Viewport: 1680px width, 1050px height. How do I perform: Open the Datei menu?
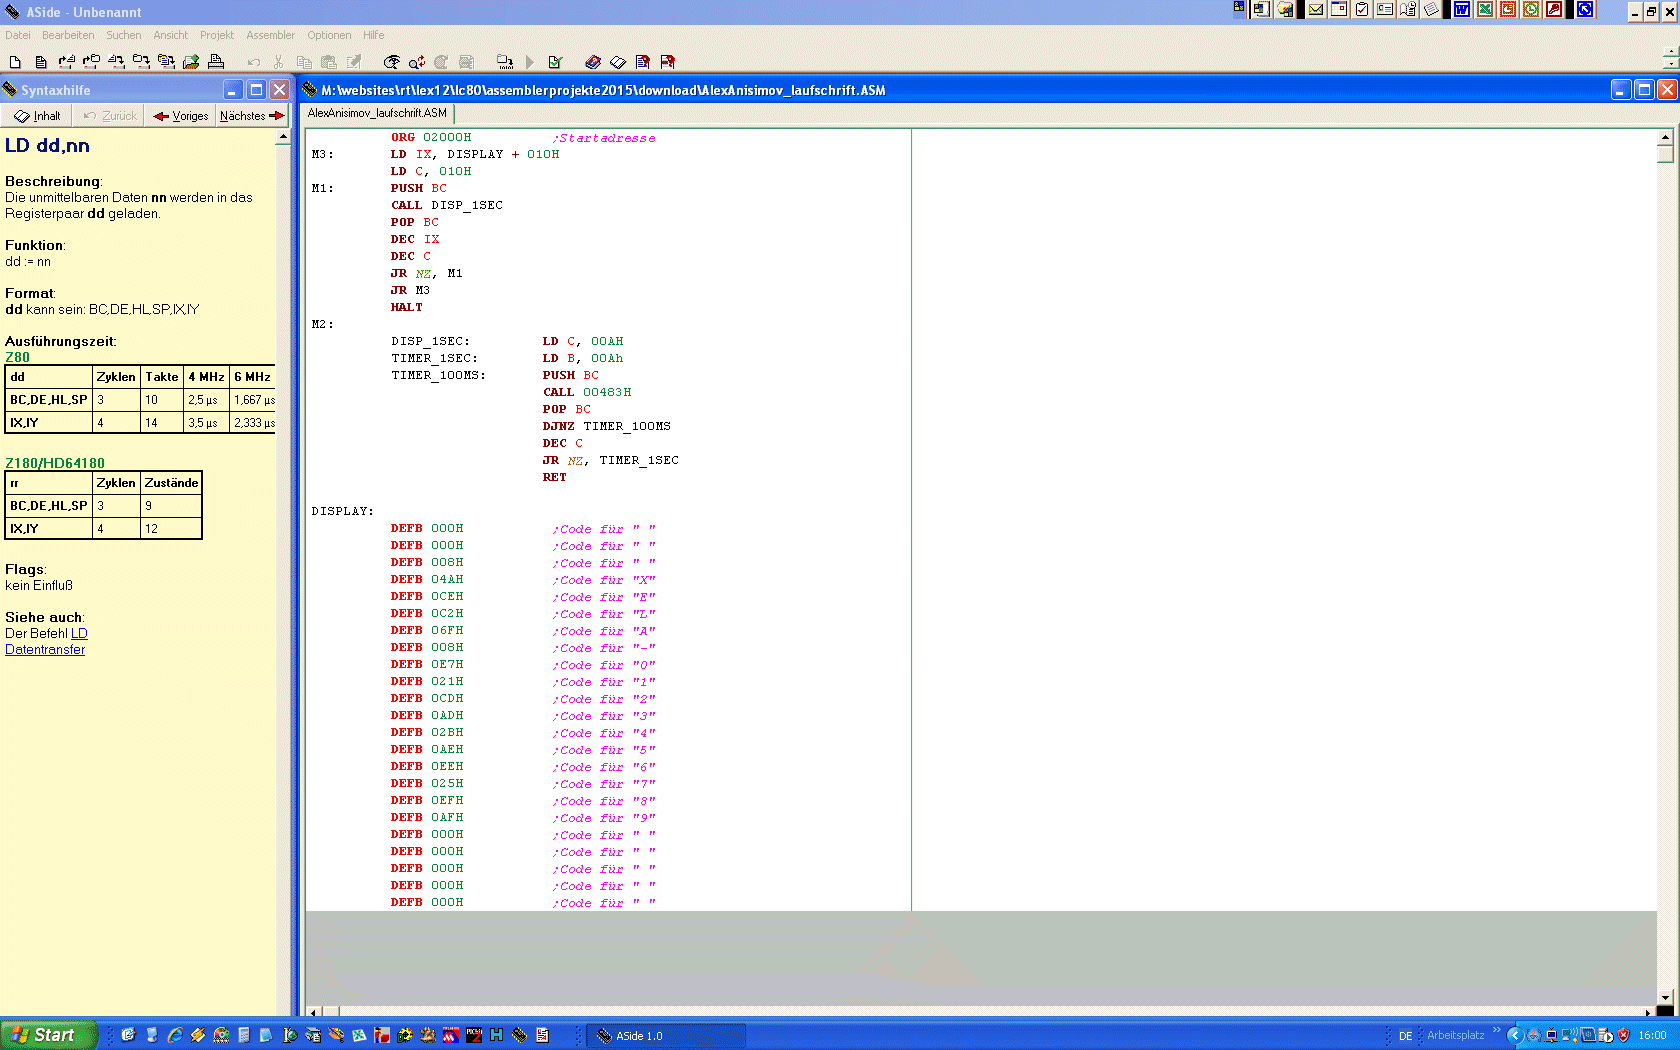tap(18, 35)
